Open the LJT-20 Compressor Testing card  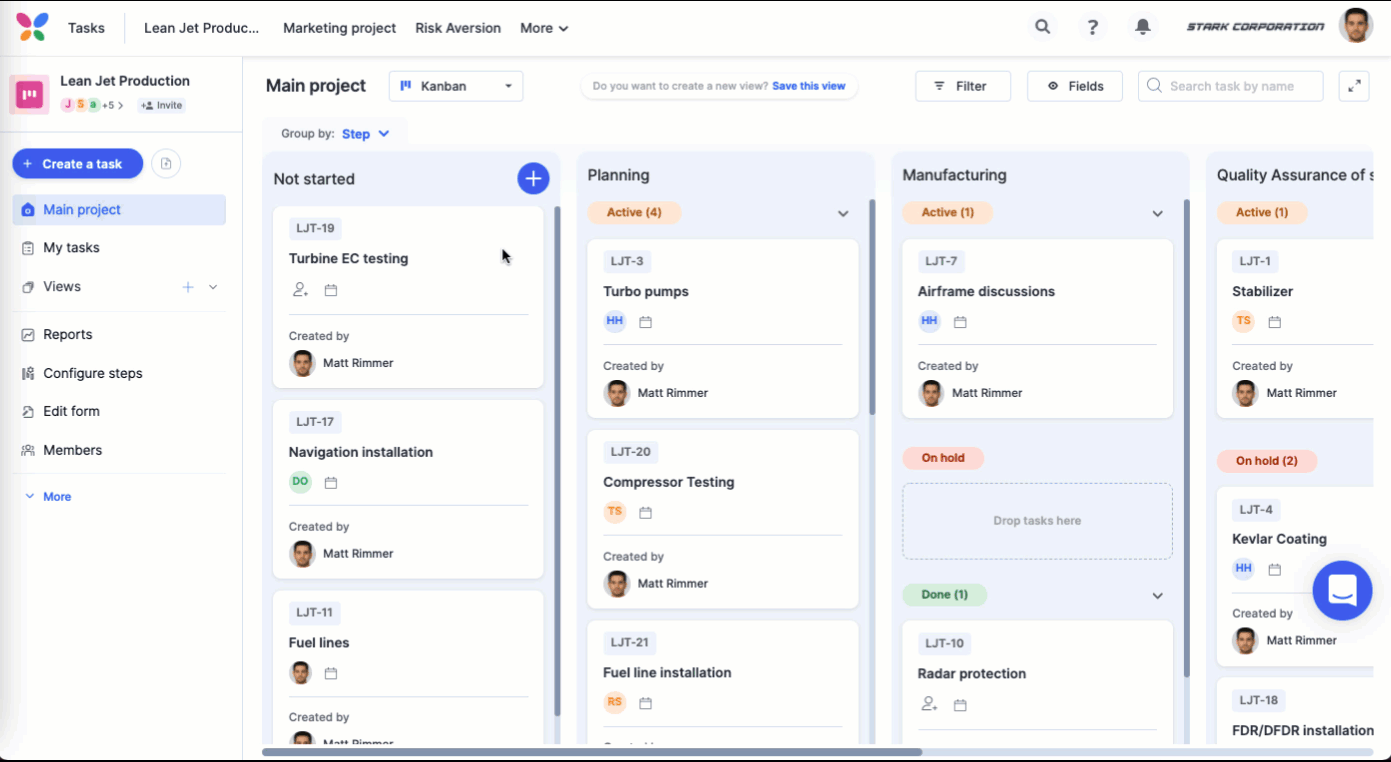point(723,519)
